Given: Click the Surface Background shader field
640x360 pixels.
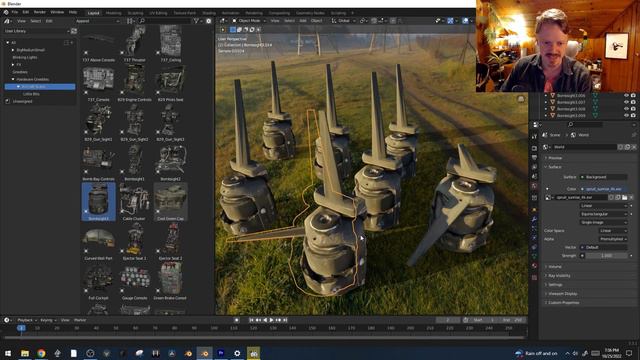Looking at the screenshot, I should (603, 177).
